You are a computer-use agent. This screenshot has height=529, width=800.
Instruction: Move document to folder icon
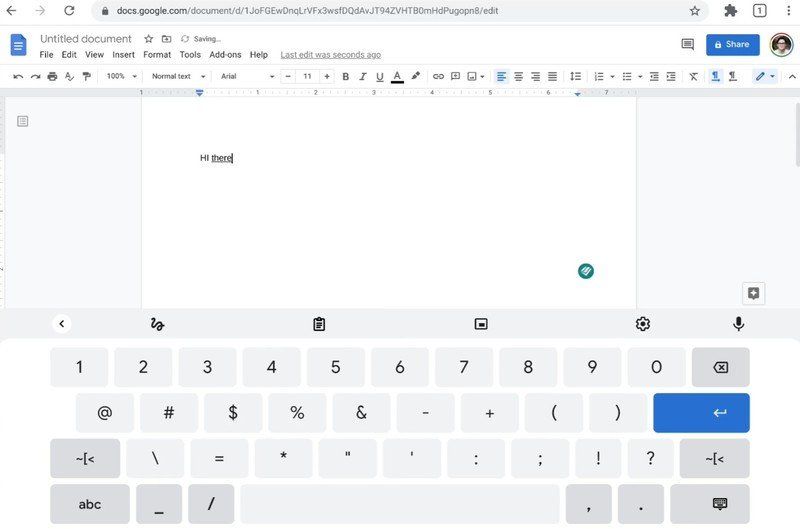(x=166, y=39)
